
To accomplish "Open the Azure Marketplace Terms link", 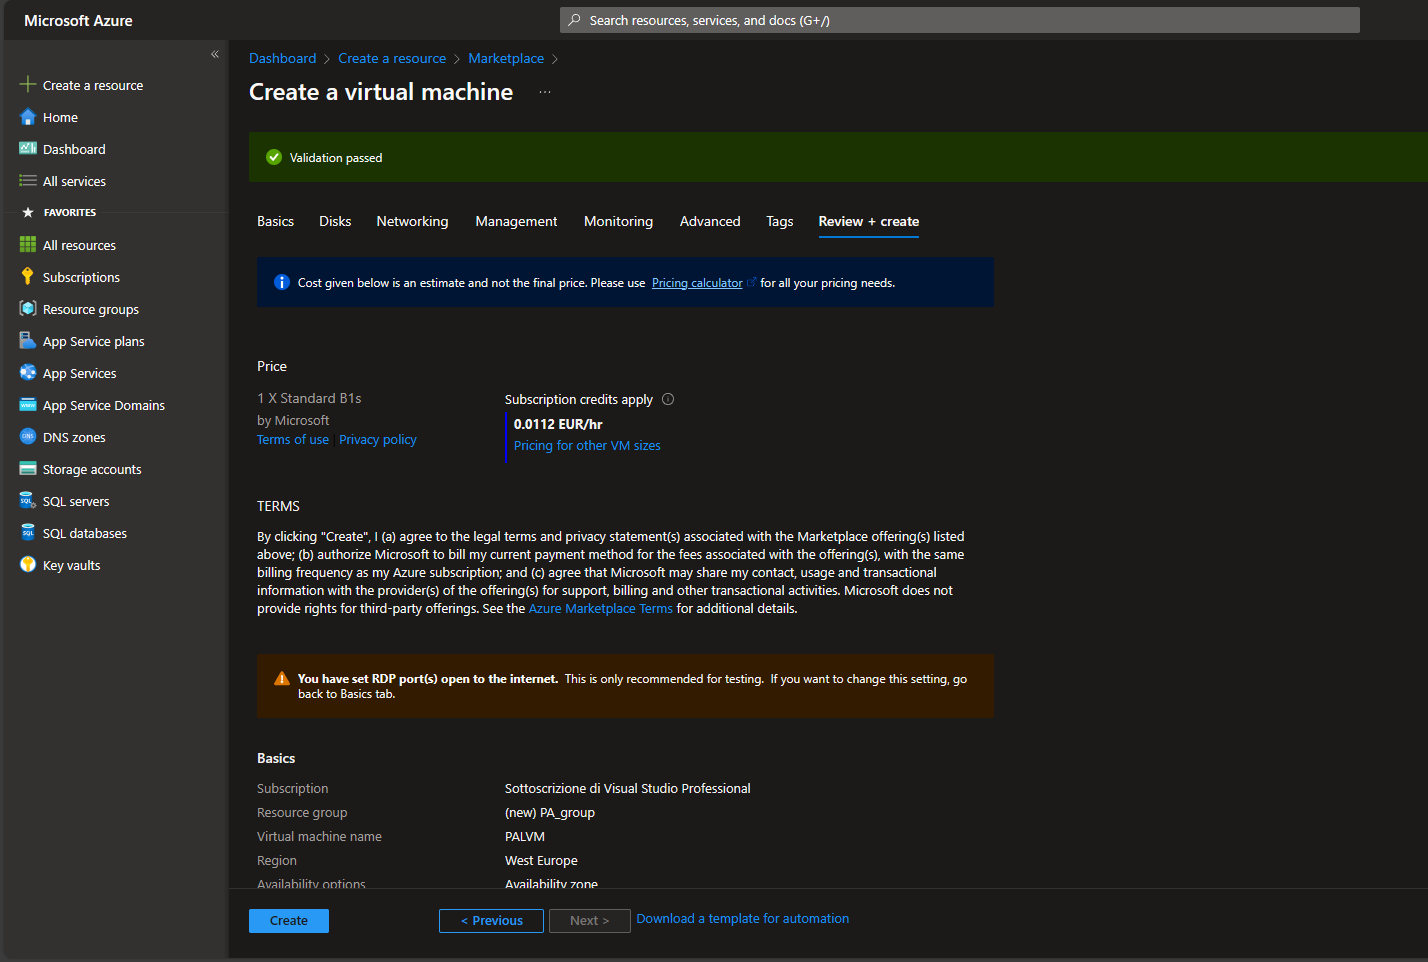I will tap(601, 609).
